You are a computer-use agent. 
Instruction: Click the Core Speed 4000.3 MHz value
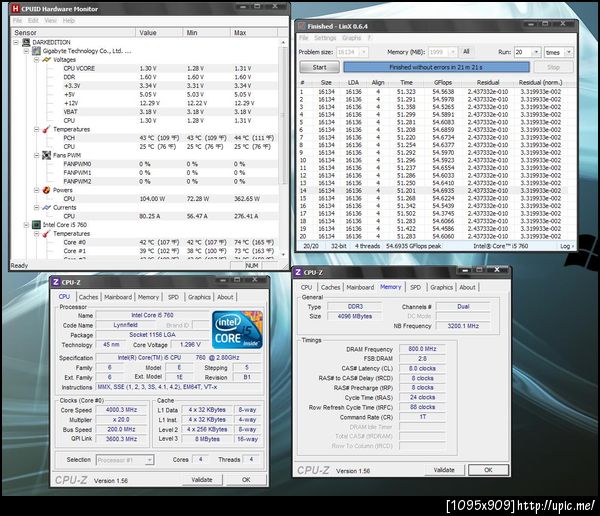pos(121,410)
